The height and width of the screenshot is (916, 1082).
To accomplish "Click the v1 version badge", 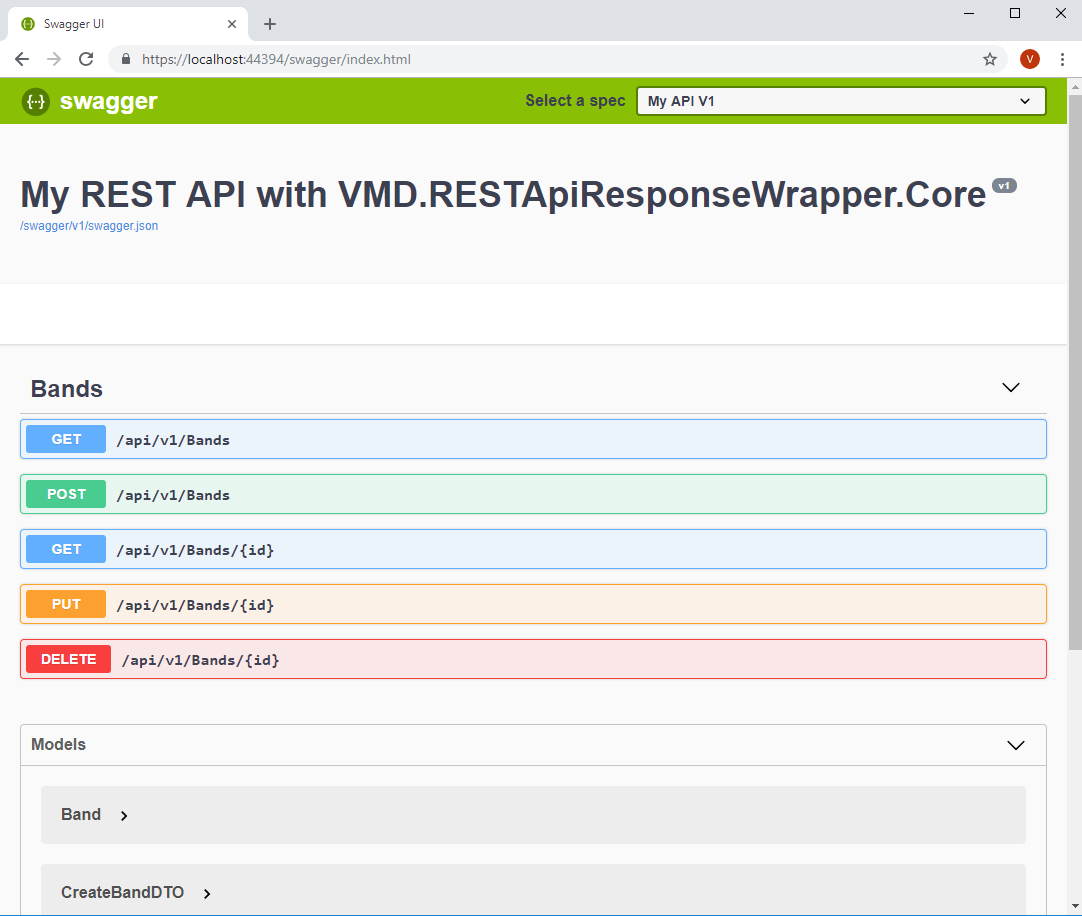I will [1004, 186].
